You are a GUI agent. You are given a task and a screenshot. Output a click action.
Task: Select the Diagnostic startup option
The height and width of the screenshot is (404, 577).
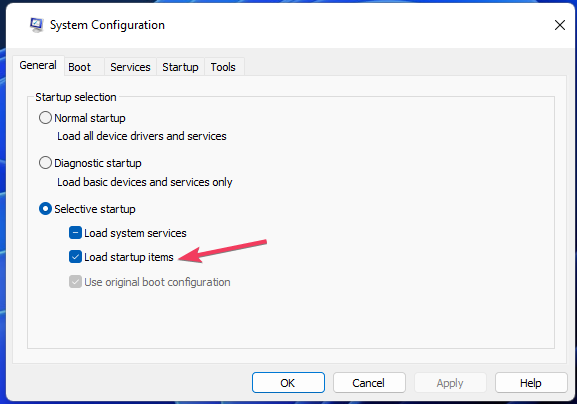point(45,163)
